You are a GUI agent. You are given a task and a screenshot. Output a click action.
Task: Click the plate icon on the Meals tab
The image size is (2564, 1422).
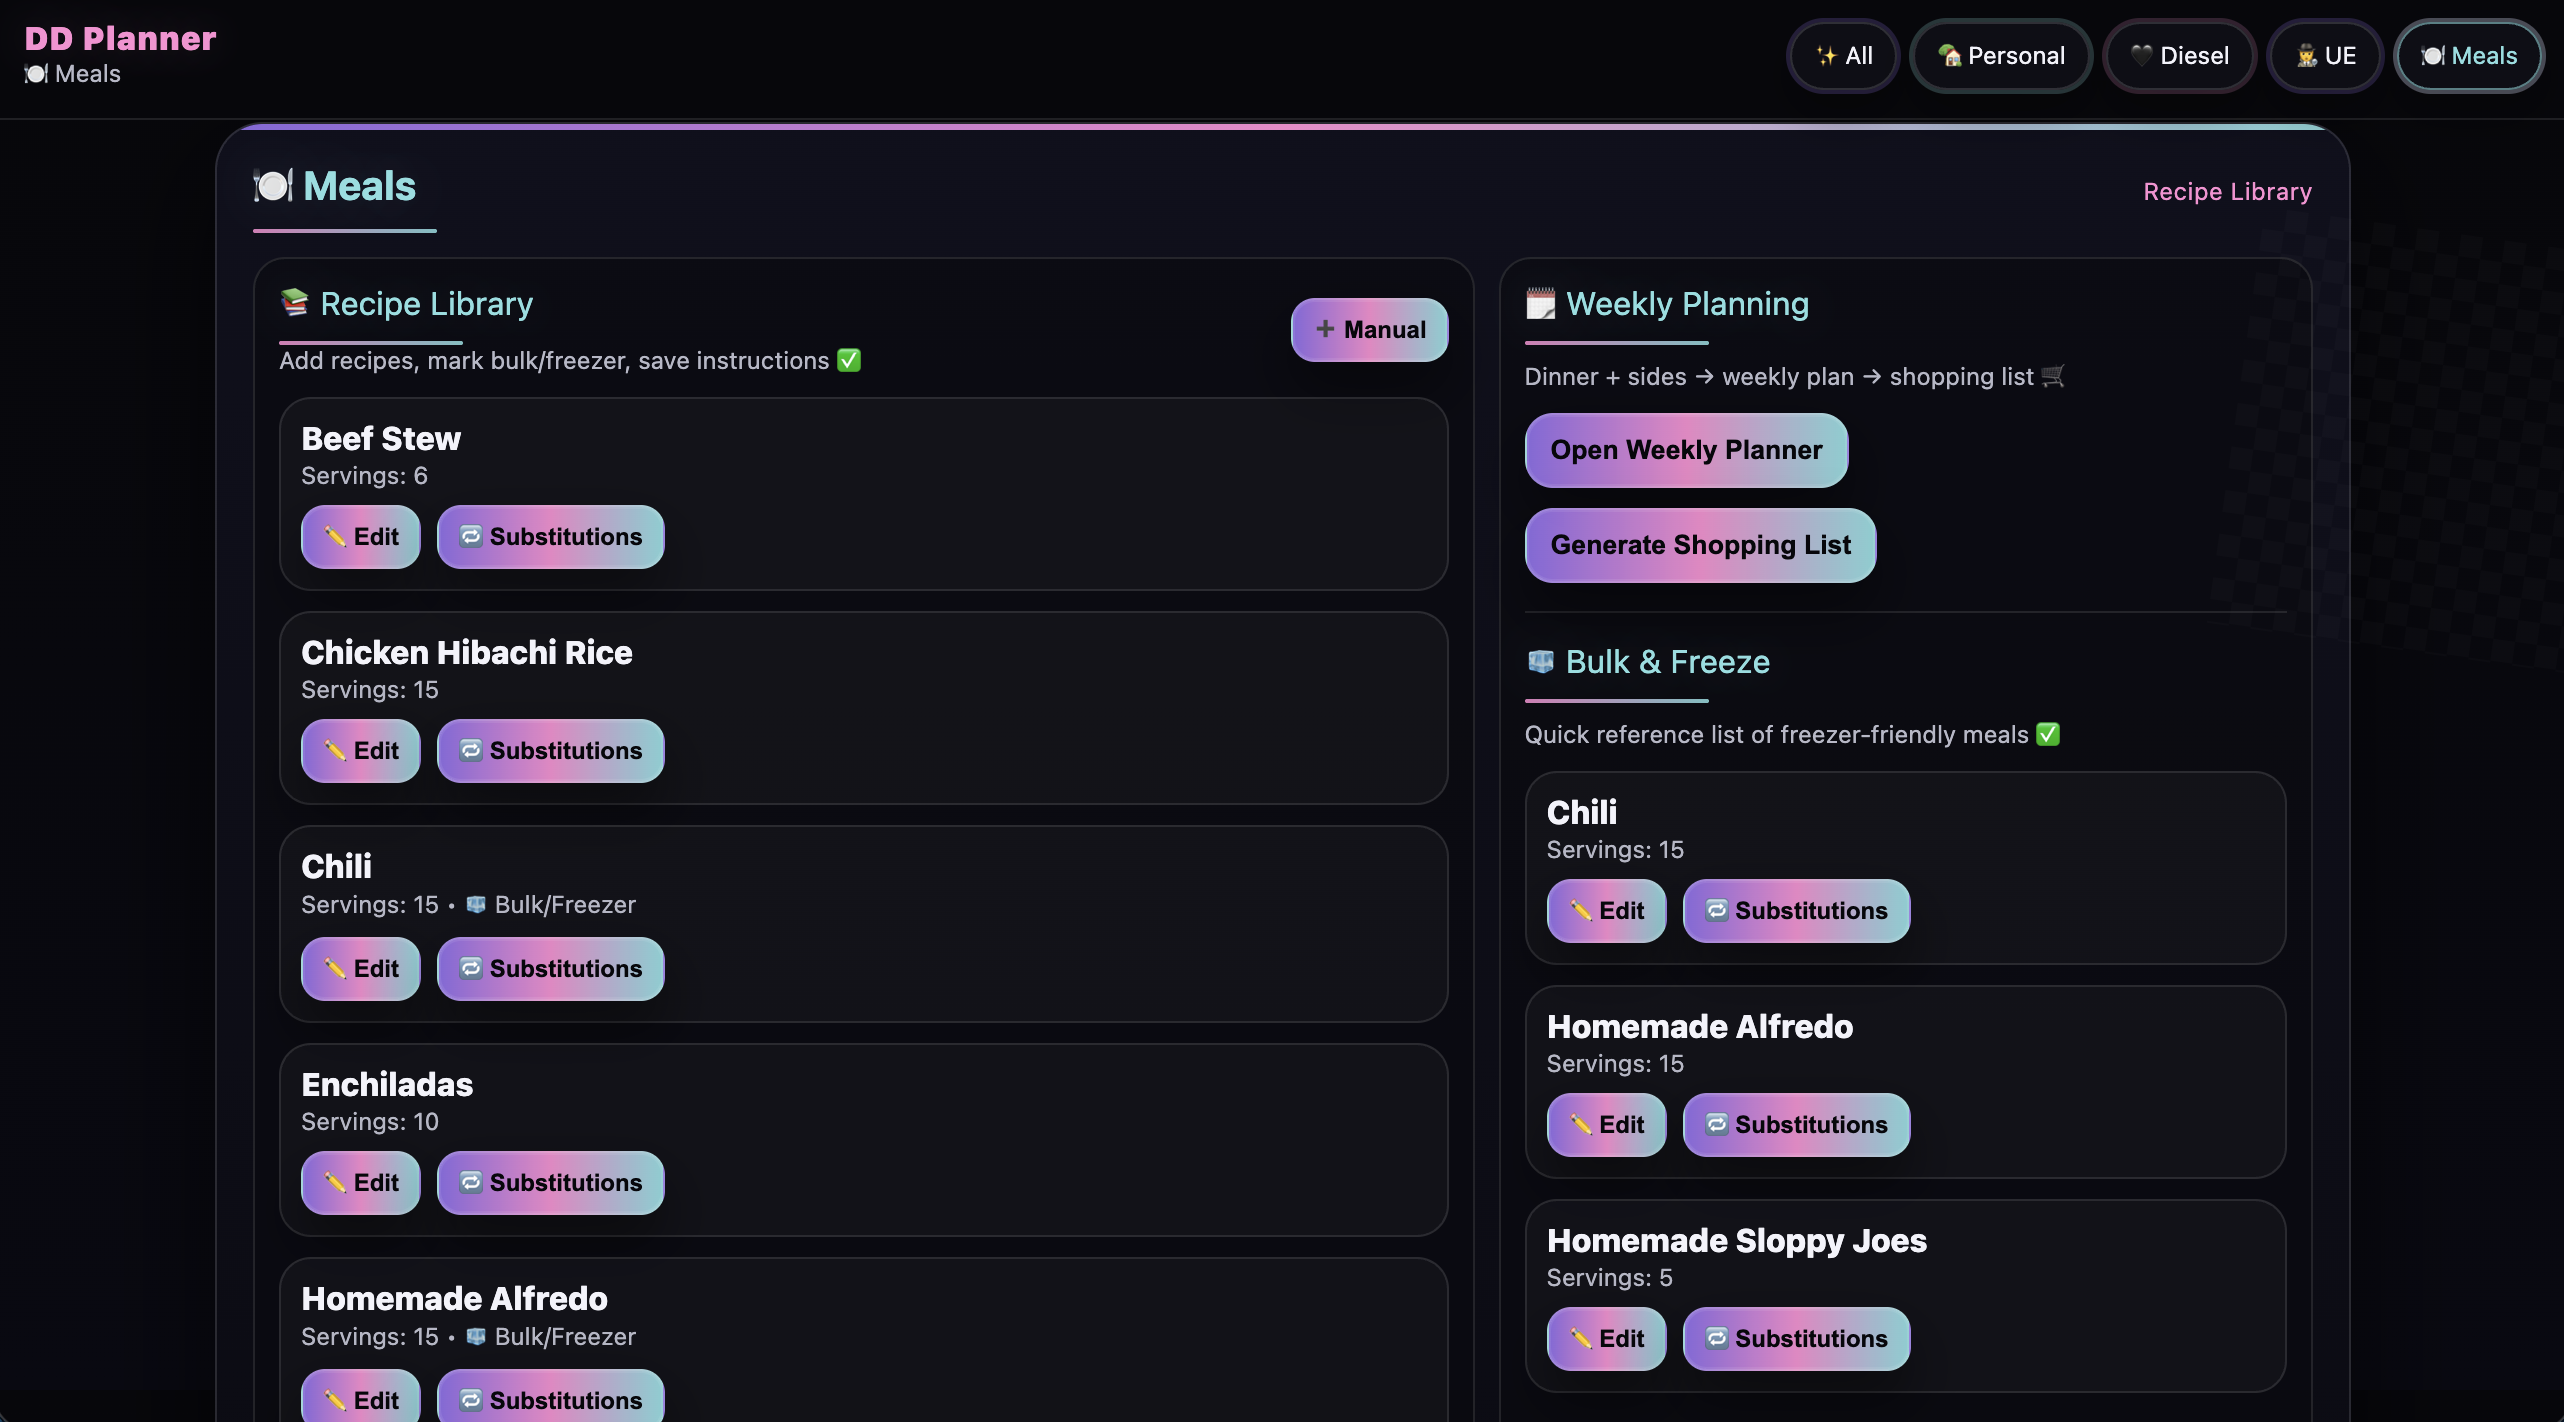pyautogui.click(x=2433, y=56)
